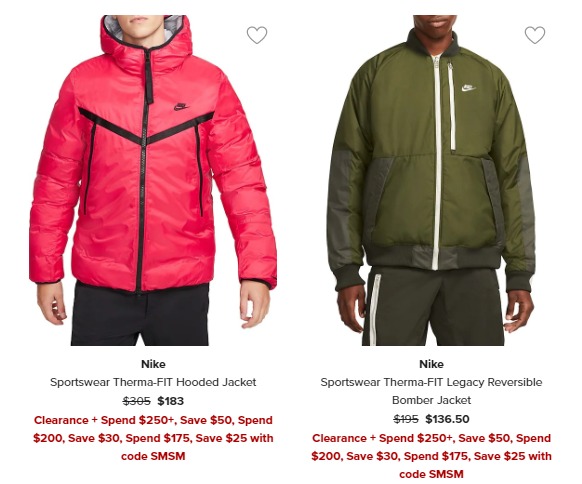Click the crossed-out $195 original price
582x484 pixels.
point(406,419)
